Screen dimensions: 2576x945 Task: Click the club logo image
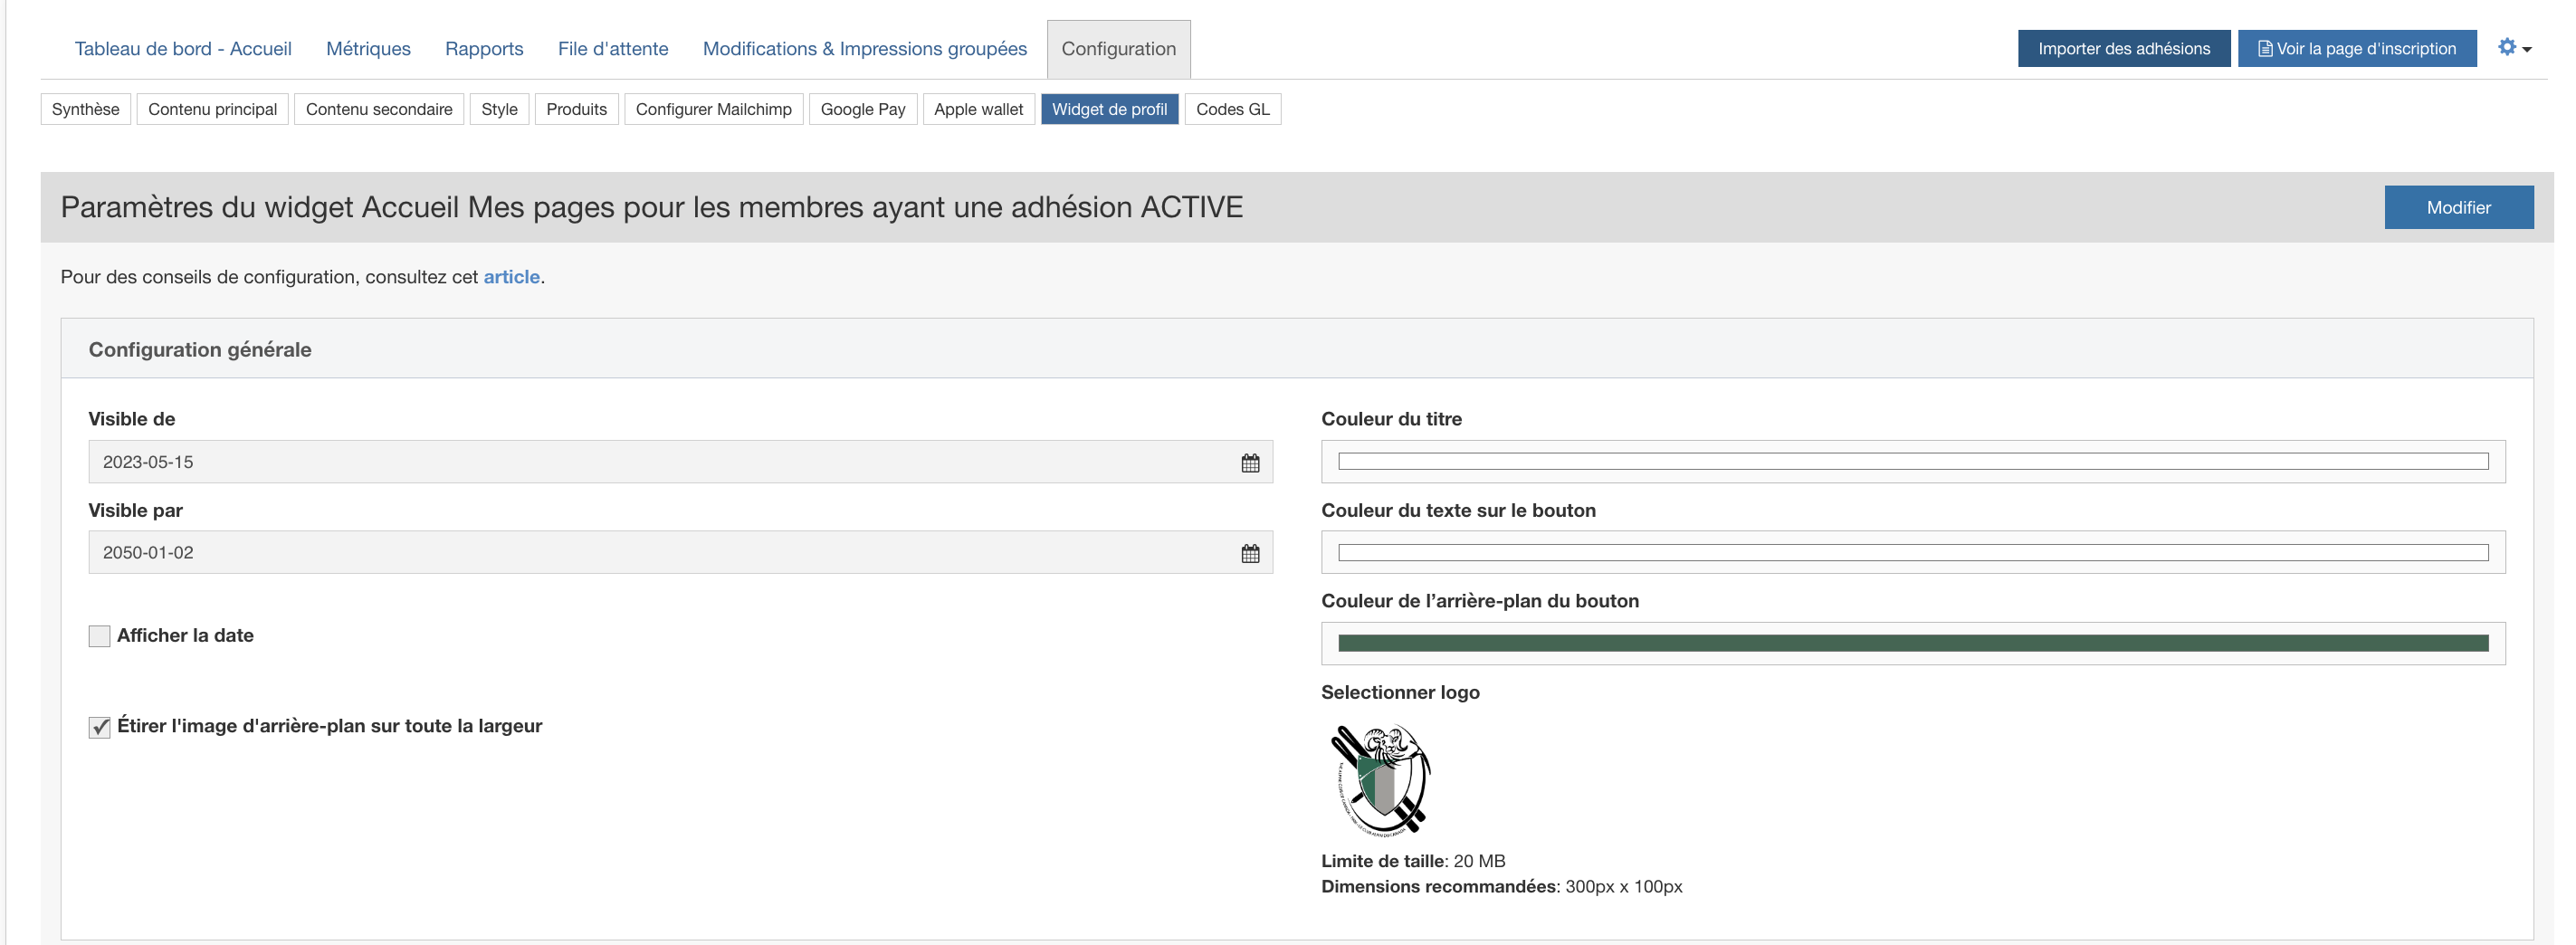[x=1380, y=780]
